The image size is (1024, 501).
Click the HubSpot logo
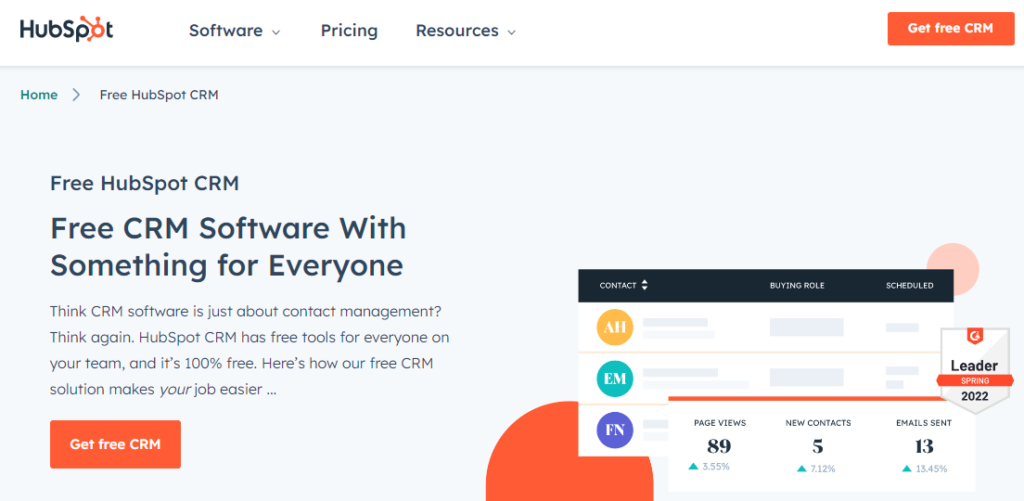point(67,29)
